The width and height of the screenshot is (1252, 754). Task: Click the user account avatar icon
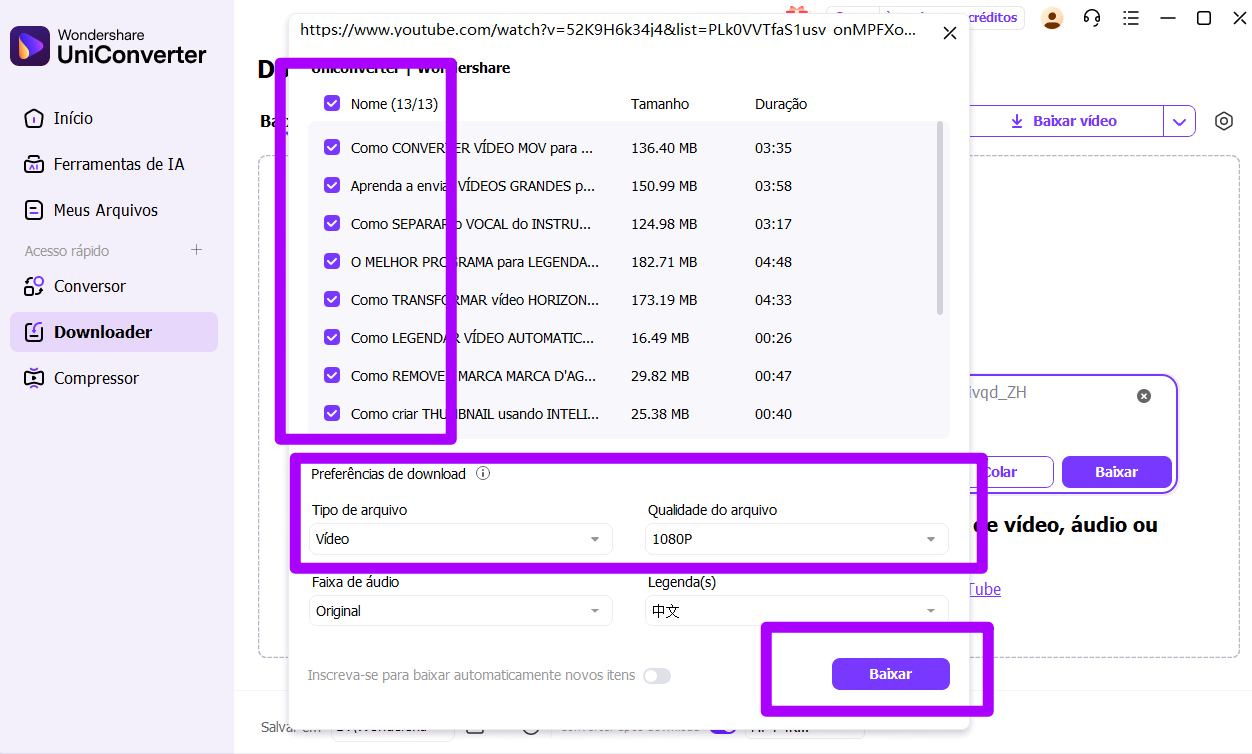(1051, 18)
